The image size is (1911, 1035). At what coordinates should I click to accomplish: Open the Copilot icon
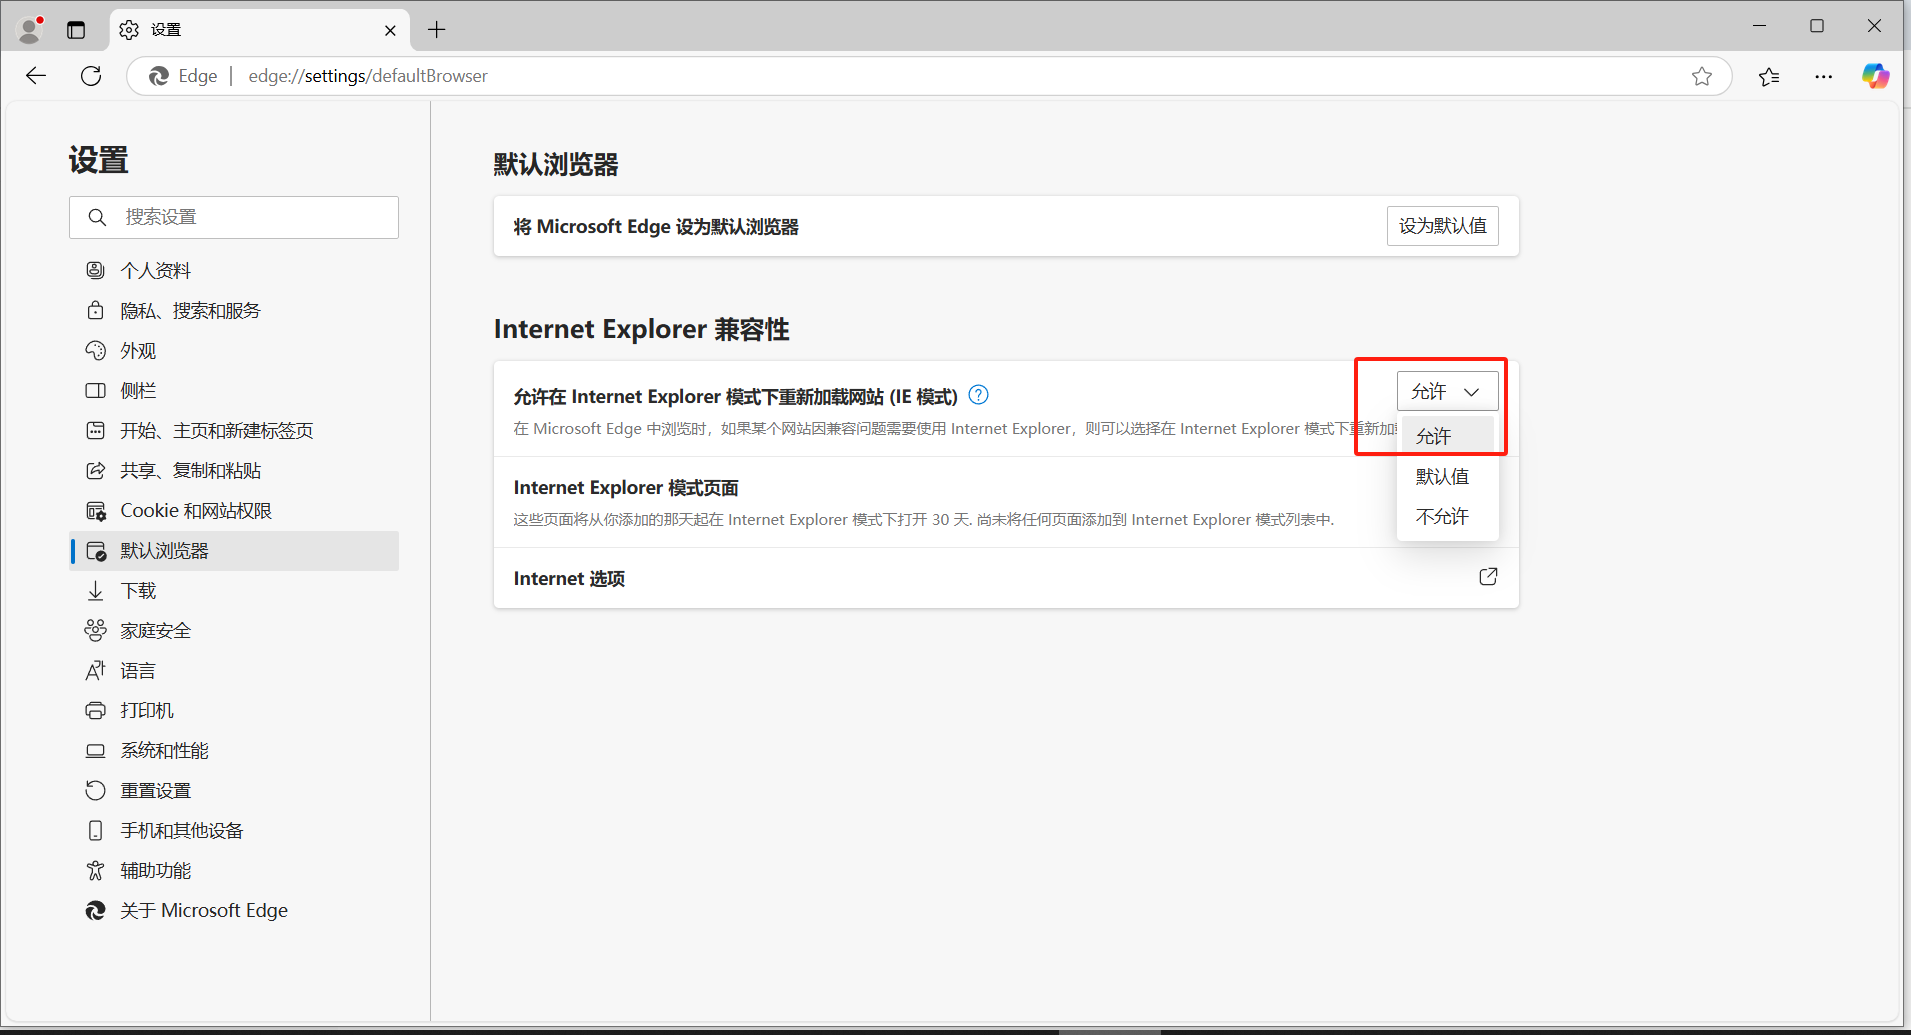tap(1876, 76)
